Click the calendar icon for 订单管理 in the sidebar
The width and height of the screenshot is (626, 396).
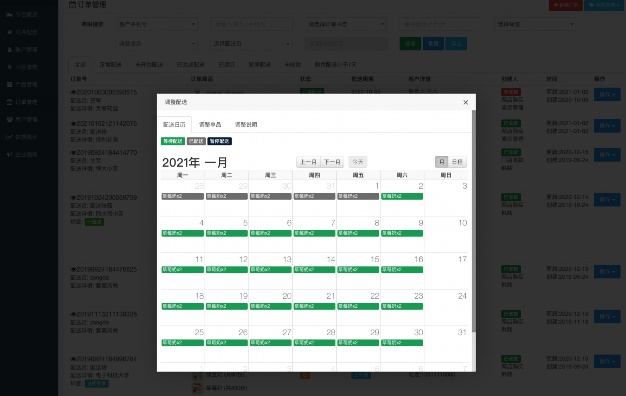10,102
